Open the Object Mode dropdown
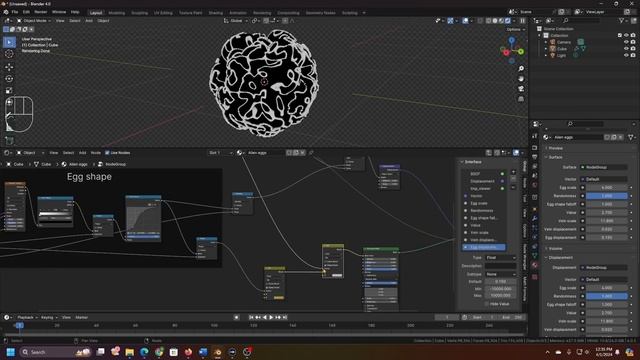 [34, 20]
